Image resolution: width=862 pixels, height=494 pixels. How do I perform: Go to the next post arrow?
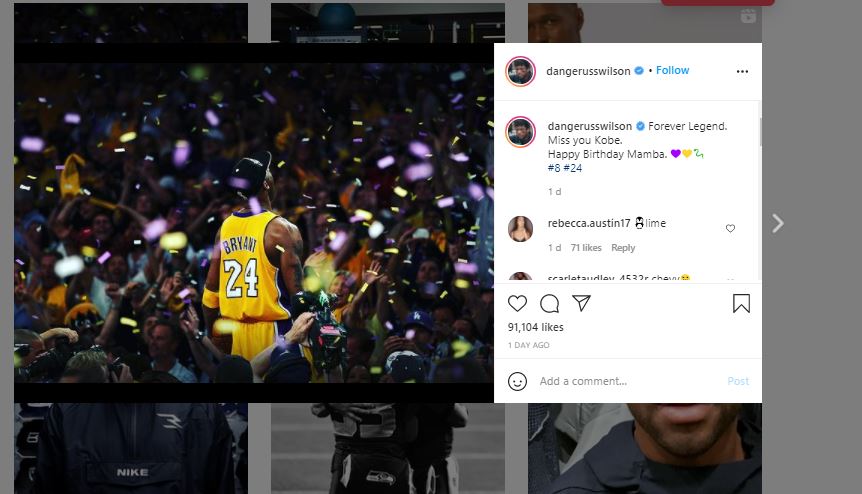pyautogui.click(x=777, y=223)
